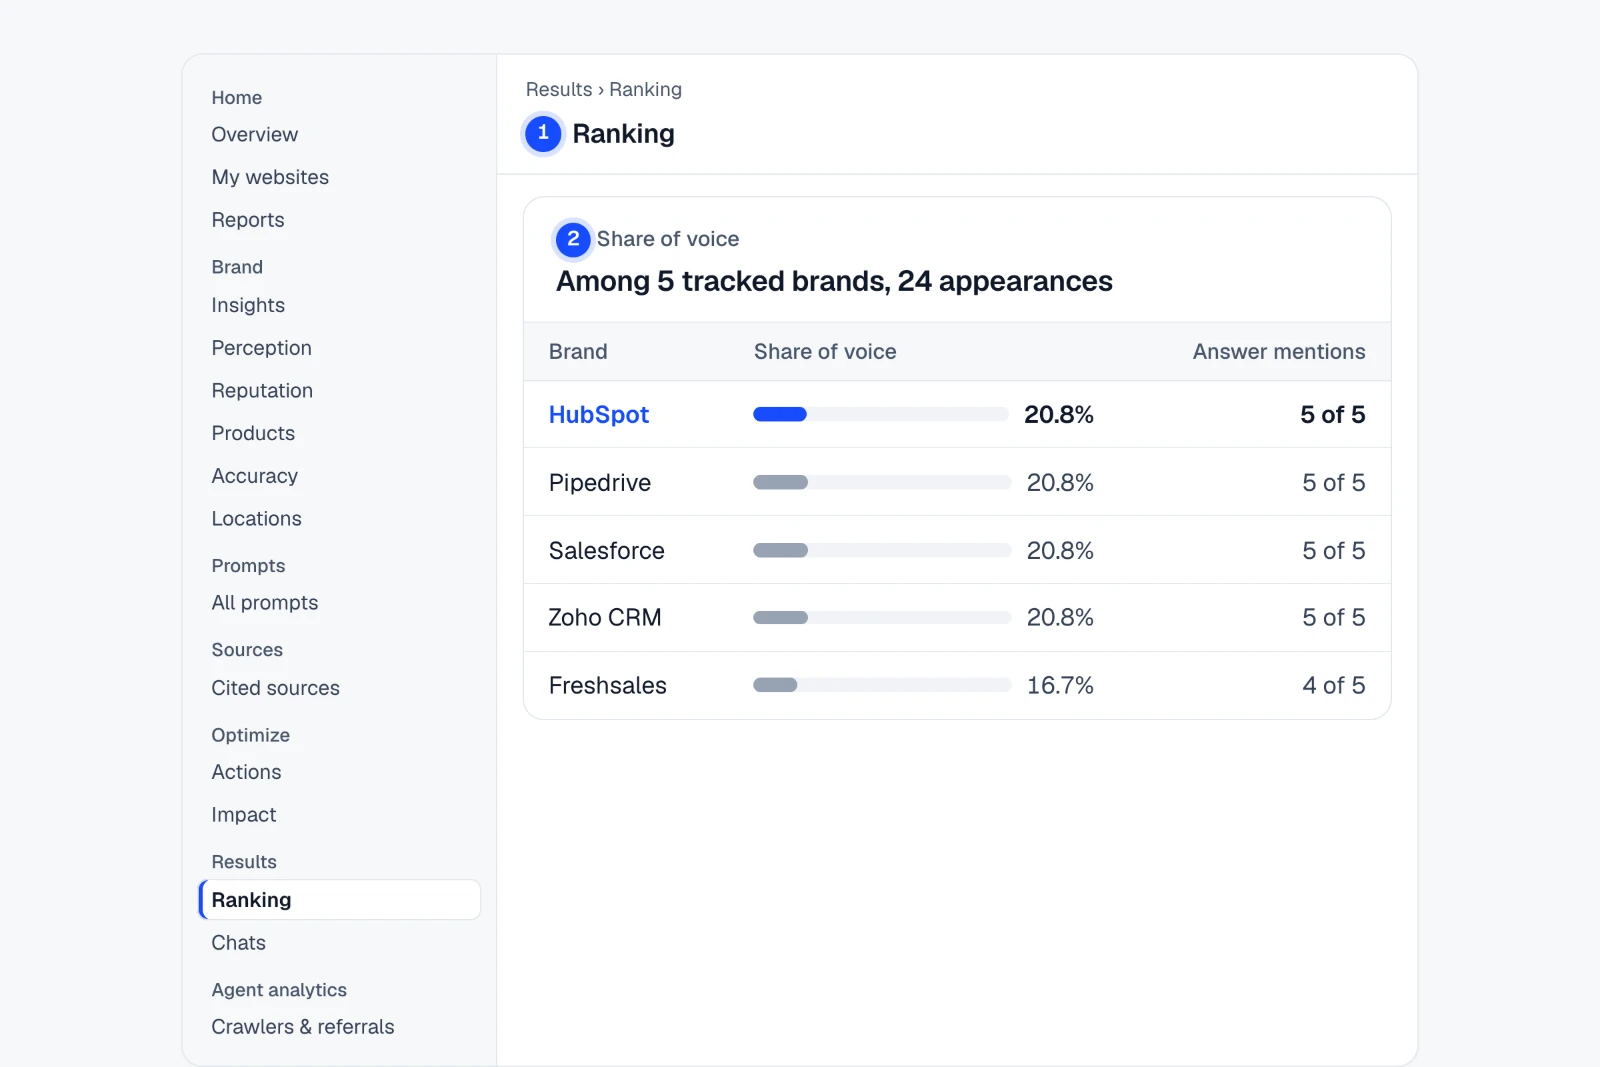1600x1067 pixels.
Task: Open the Perception page
Action: click(261, 348)
